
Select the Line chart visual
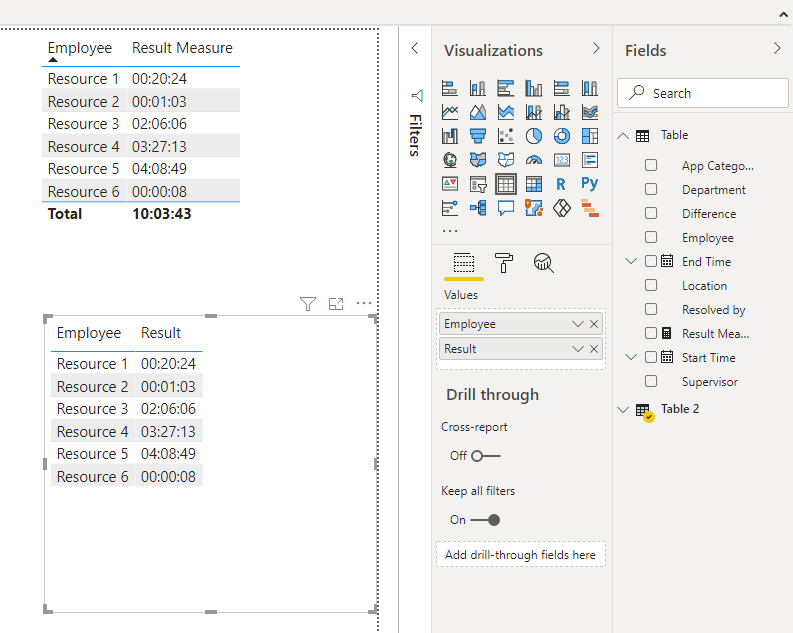pyautogui.click(x=450, y=112)
